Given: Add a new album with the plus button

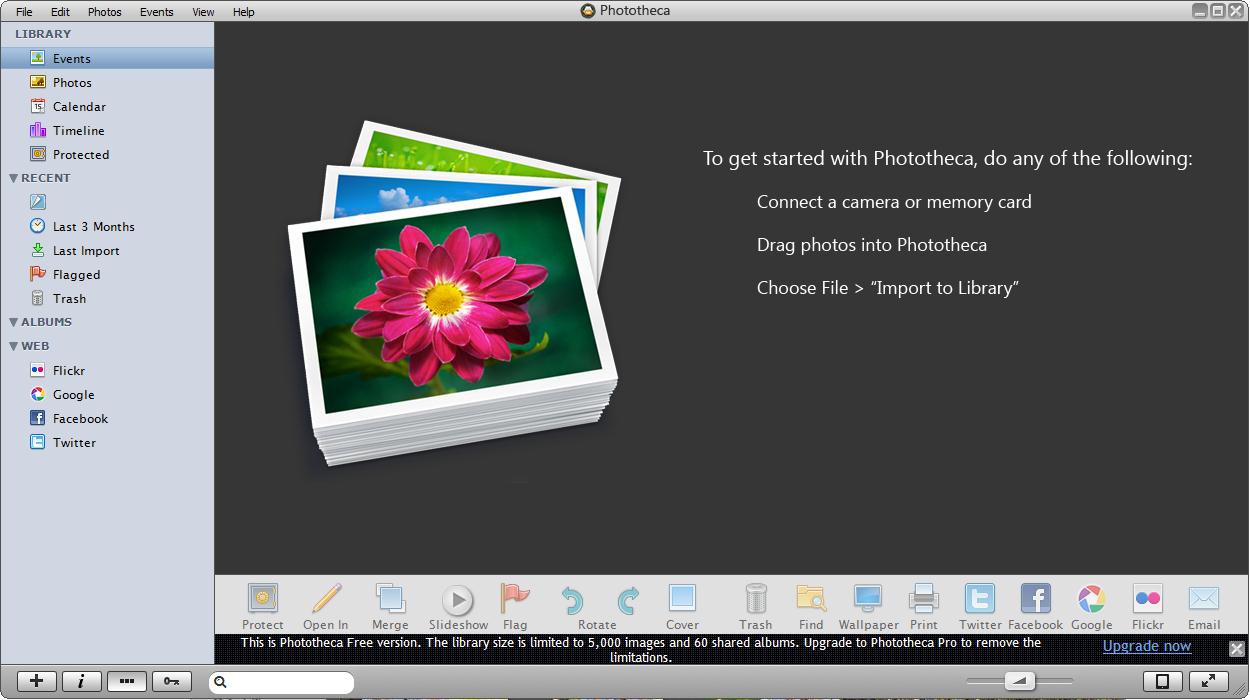Looking at the screenshot, I should (x=36, y=681).
